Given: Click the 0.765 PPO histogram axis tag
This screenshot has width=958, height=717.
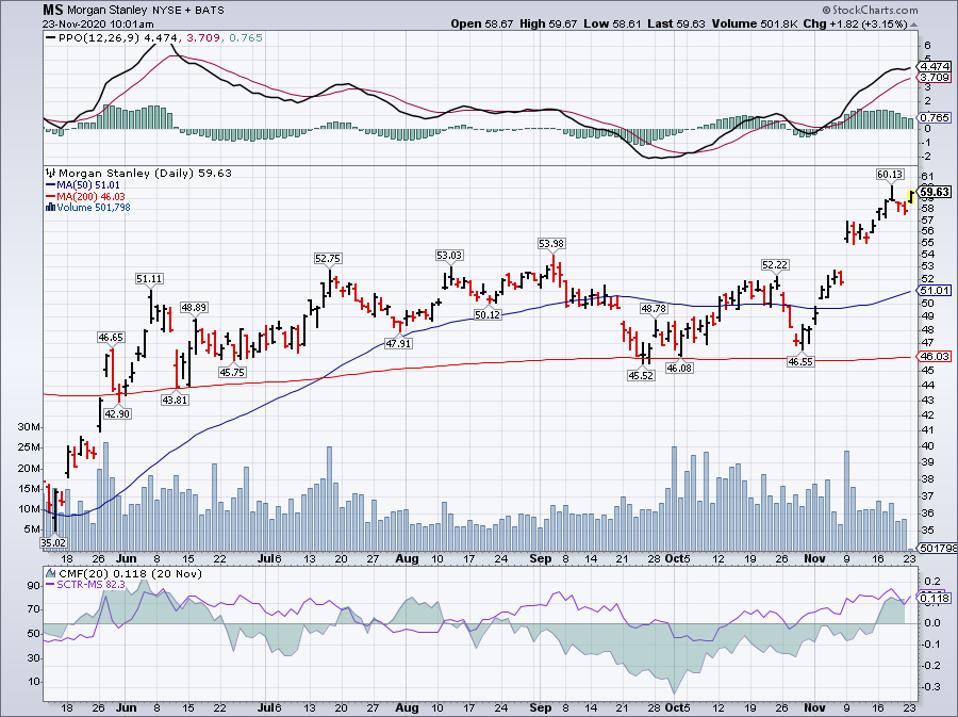Looking at the screenshot, I should 935,118.
